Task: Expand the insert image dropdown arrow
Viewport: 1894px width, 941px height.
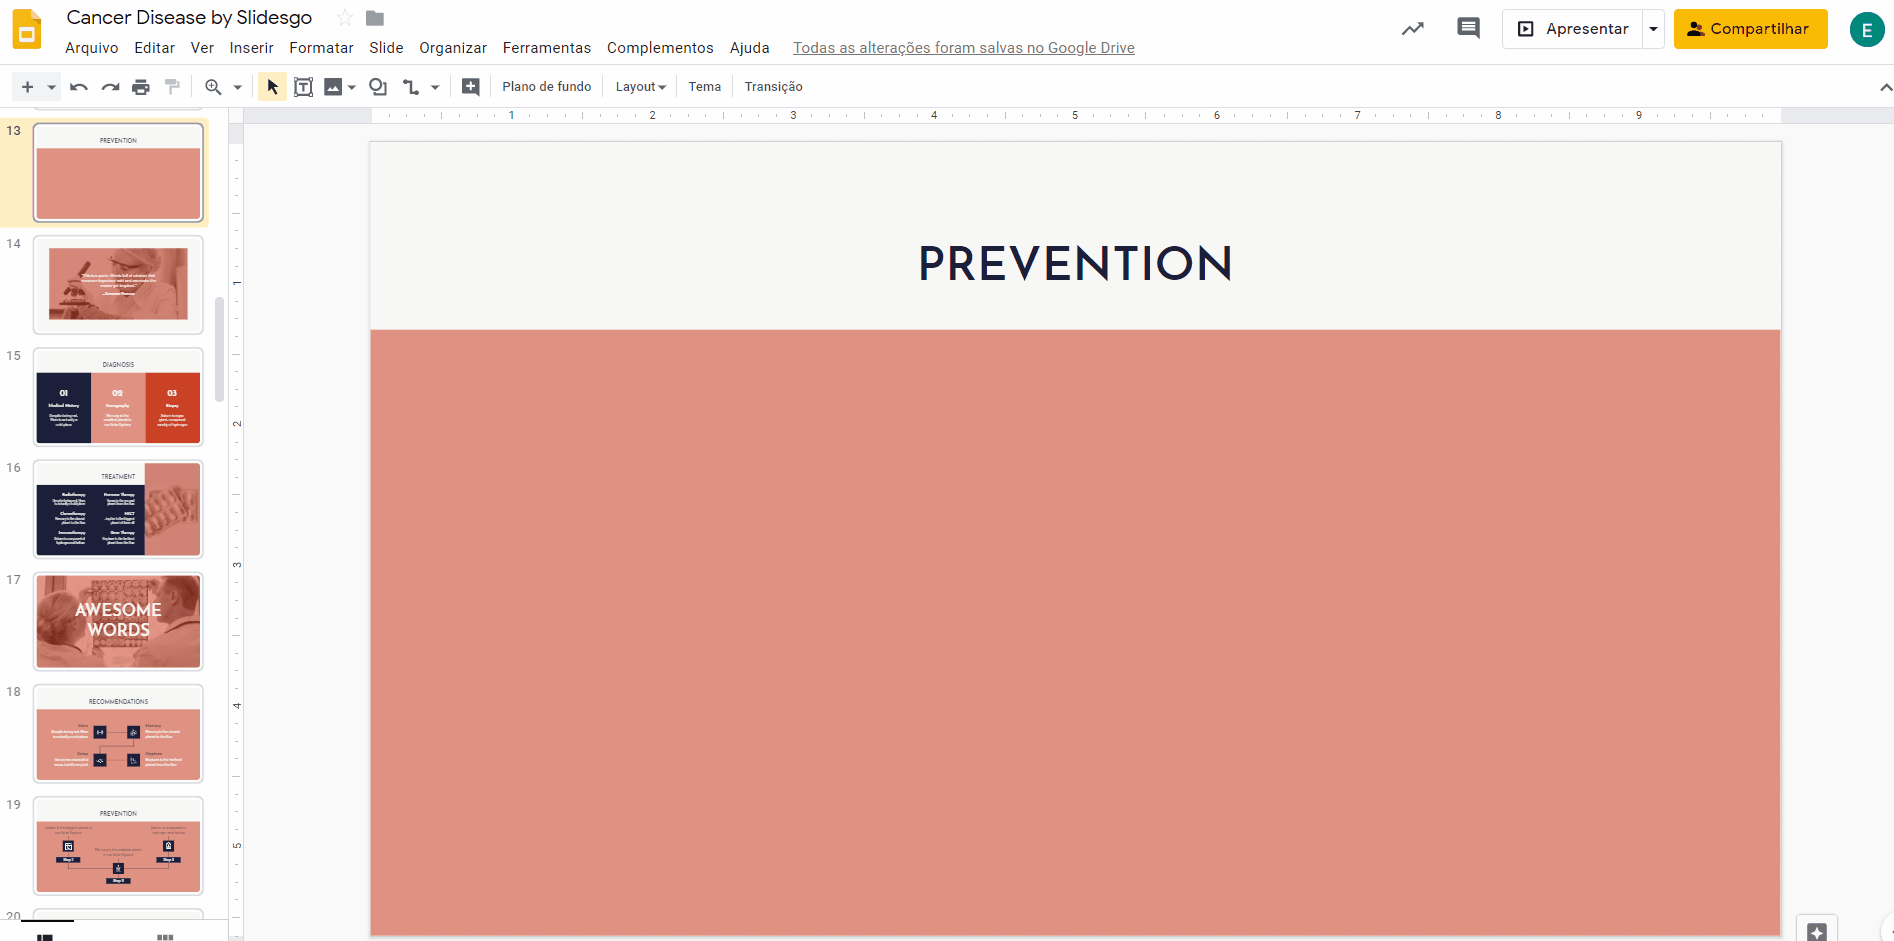Action: coord(351,87)
